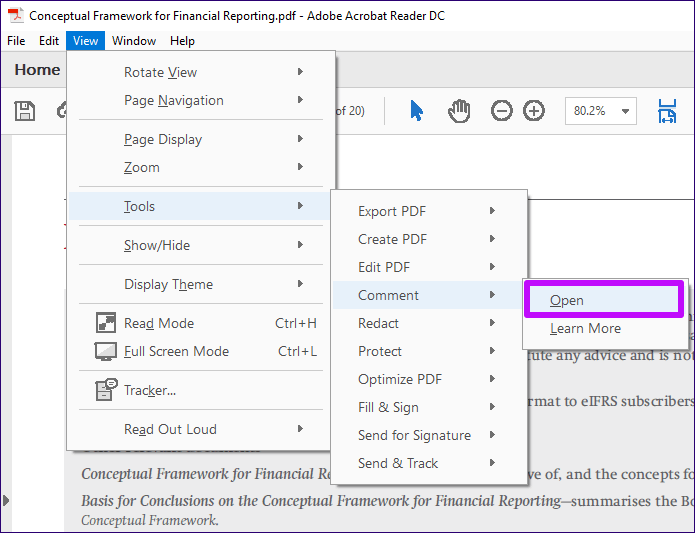Click the Tracker icon
The height and width of the screenshot is (533, 695).
(x=106, y=389)
